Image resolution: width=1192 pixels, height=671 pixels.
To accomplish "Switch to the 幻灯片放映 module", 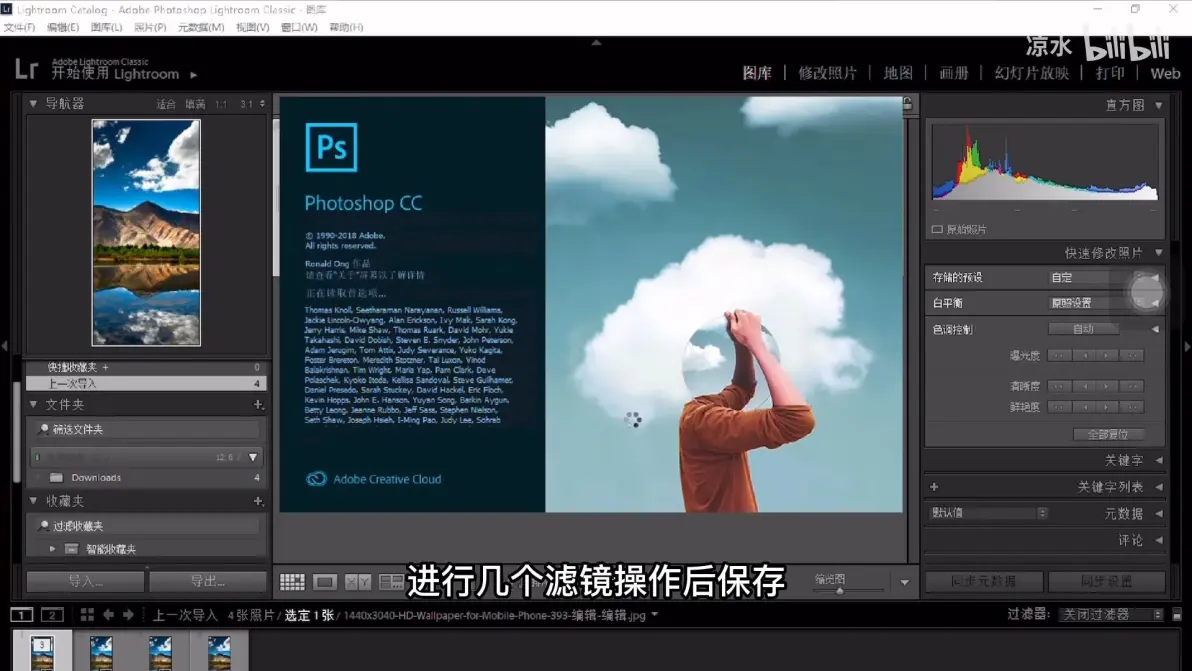I will (x=1032, y=73).
